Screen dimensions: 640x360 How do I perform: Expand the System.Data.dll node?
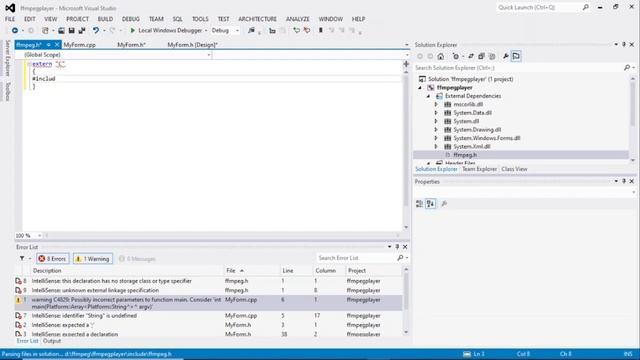tap(436, 113)
